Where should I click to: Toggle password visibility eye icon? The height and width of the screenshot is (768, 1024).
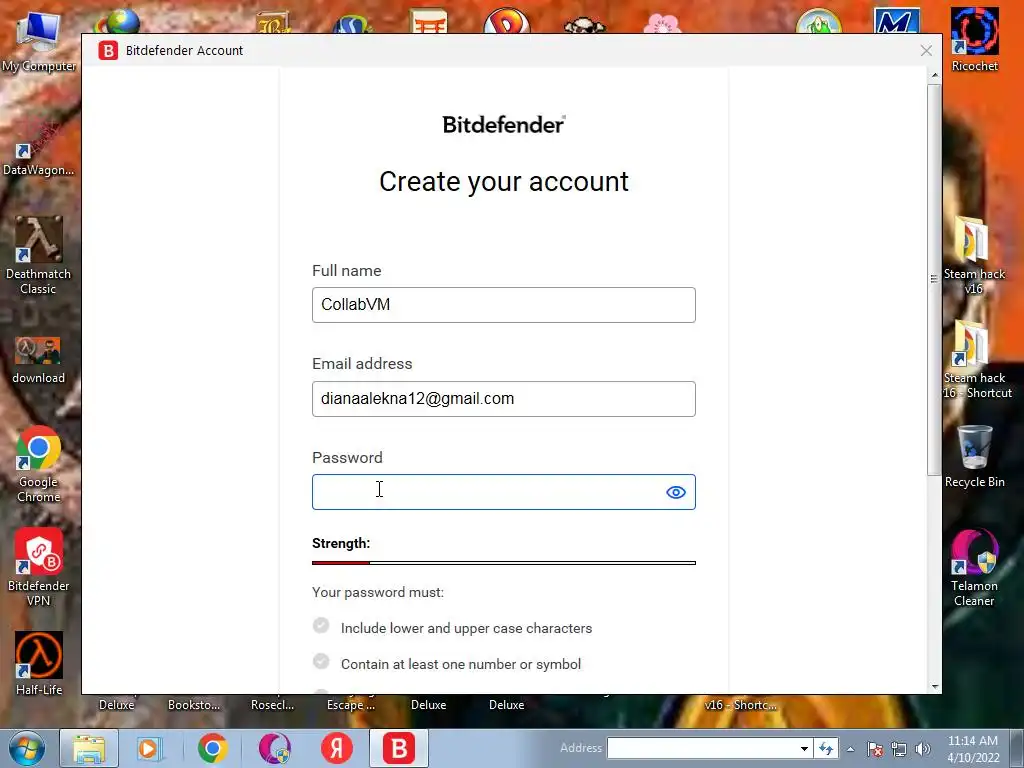676,492
